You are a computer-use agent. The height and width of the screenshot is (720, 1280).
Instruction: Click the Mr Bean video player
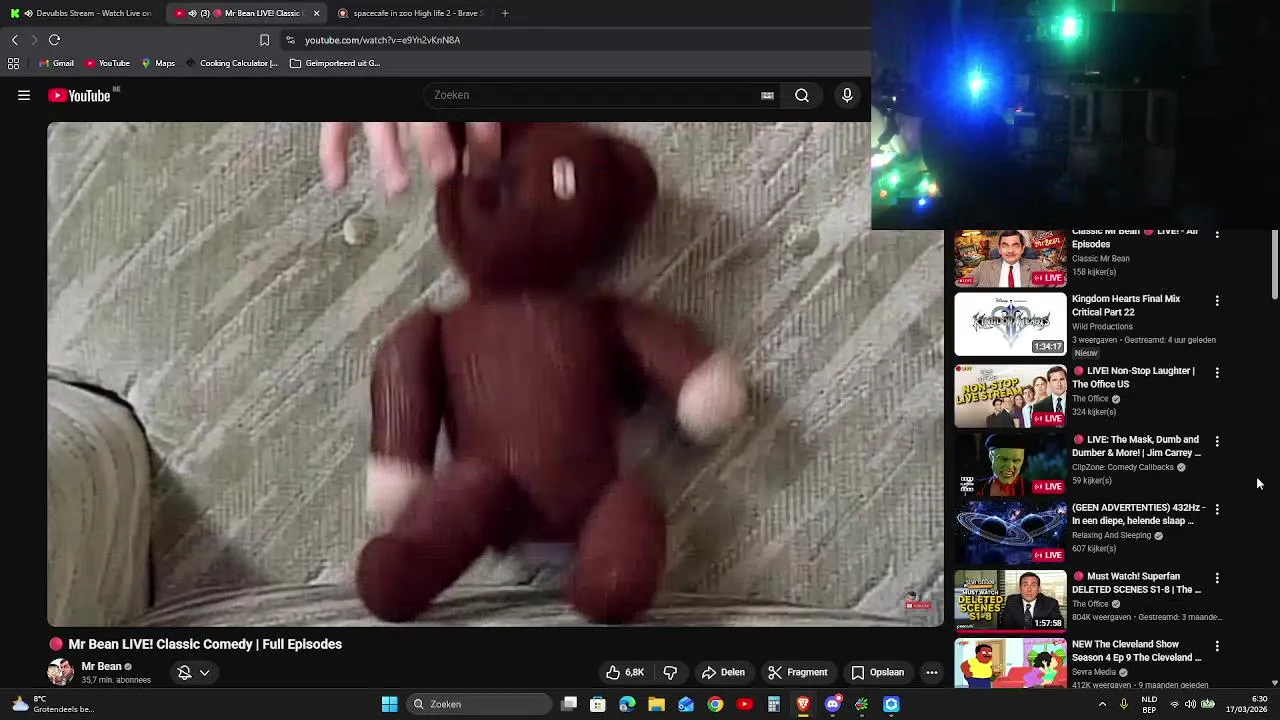coord(495,374)
